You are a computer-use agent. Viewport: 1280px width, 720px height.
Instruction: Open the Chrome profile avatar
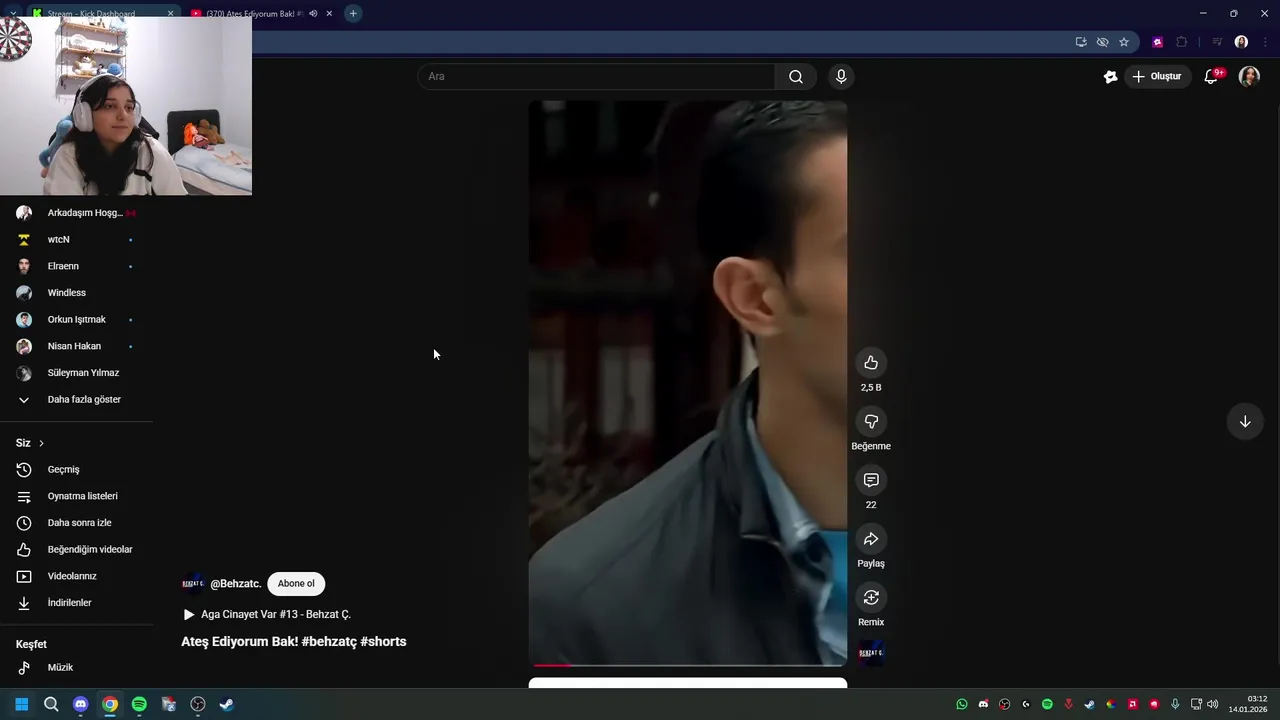pyautogui.click(x=1241, y=42)
